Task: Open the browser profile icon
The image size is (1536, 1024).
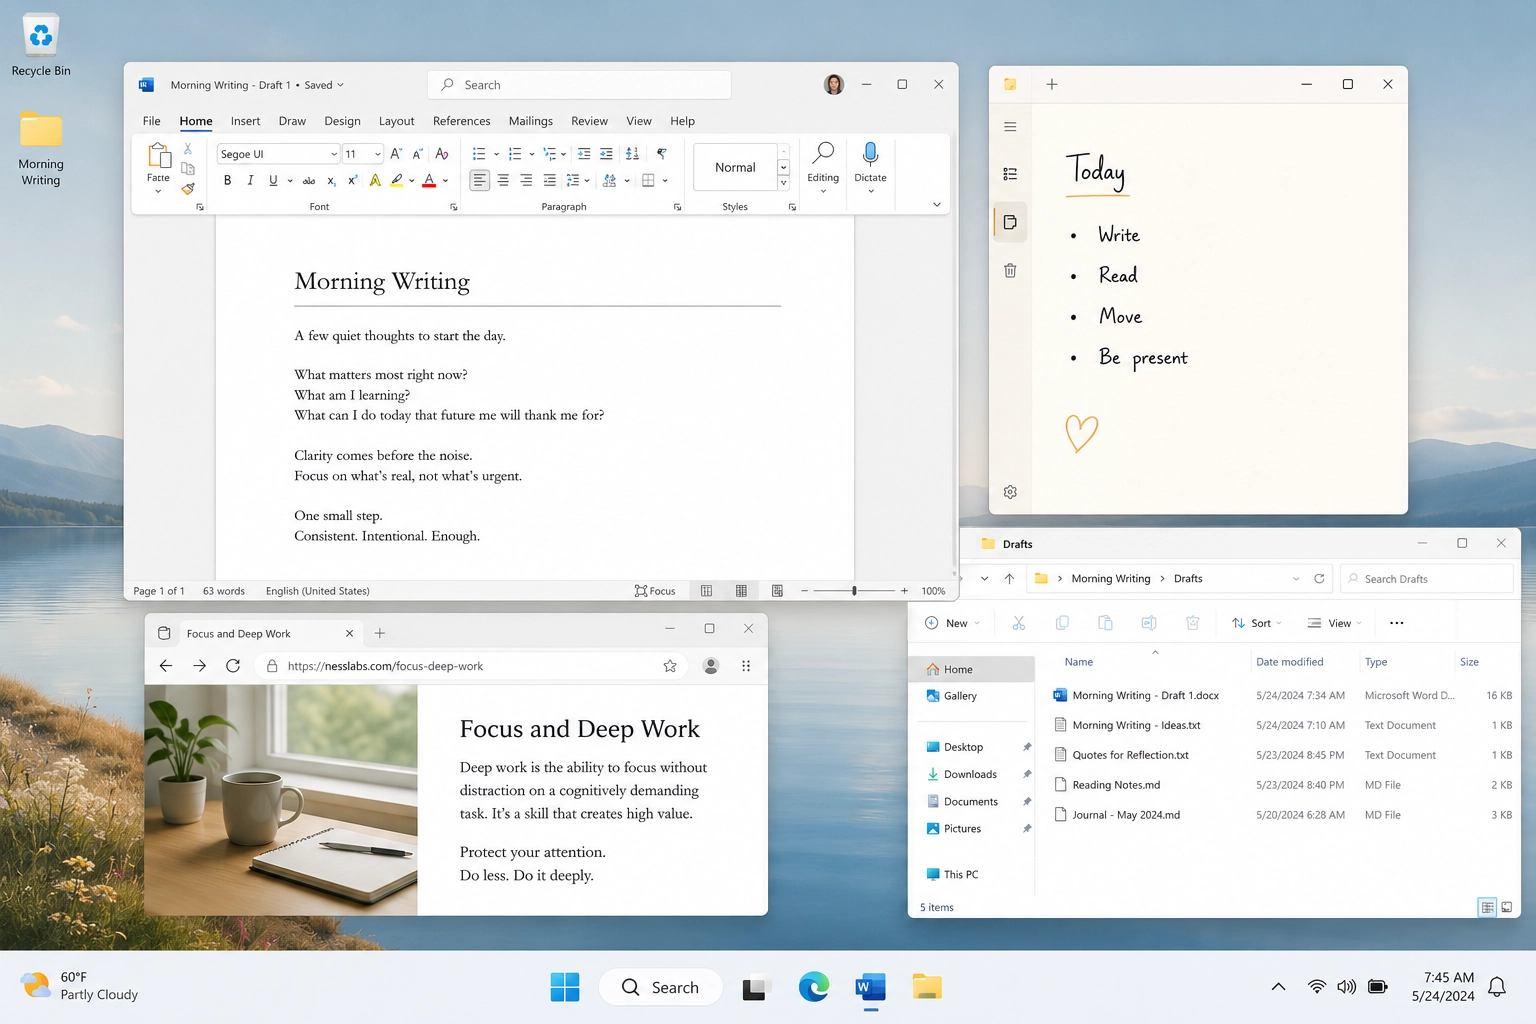Action: coord(711,666)
